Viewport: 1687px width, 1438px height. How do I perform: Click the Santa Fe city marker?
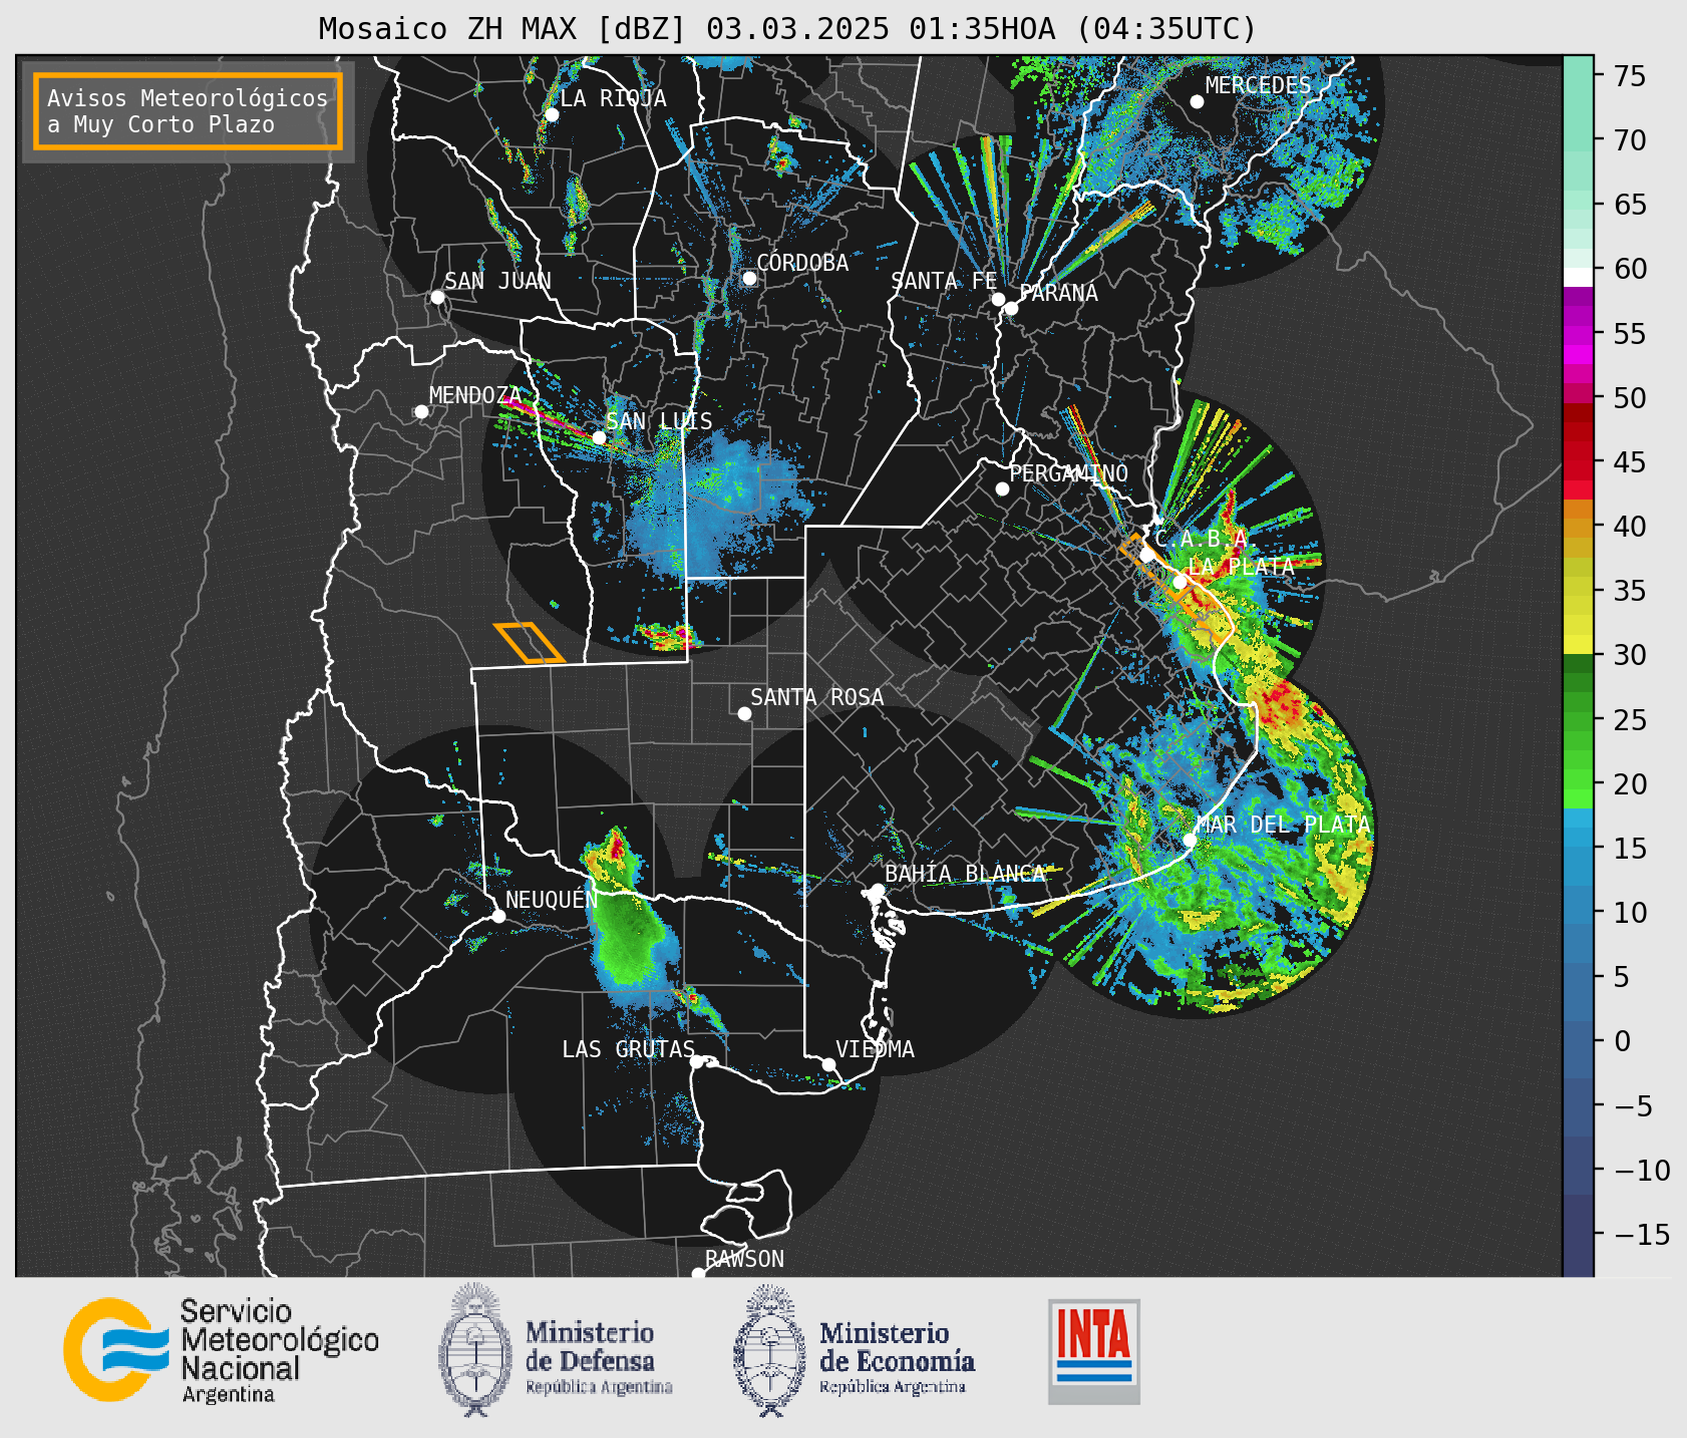coord(998,299)
